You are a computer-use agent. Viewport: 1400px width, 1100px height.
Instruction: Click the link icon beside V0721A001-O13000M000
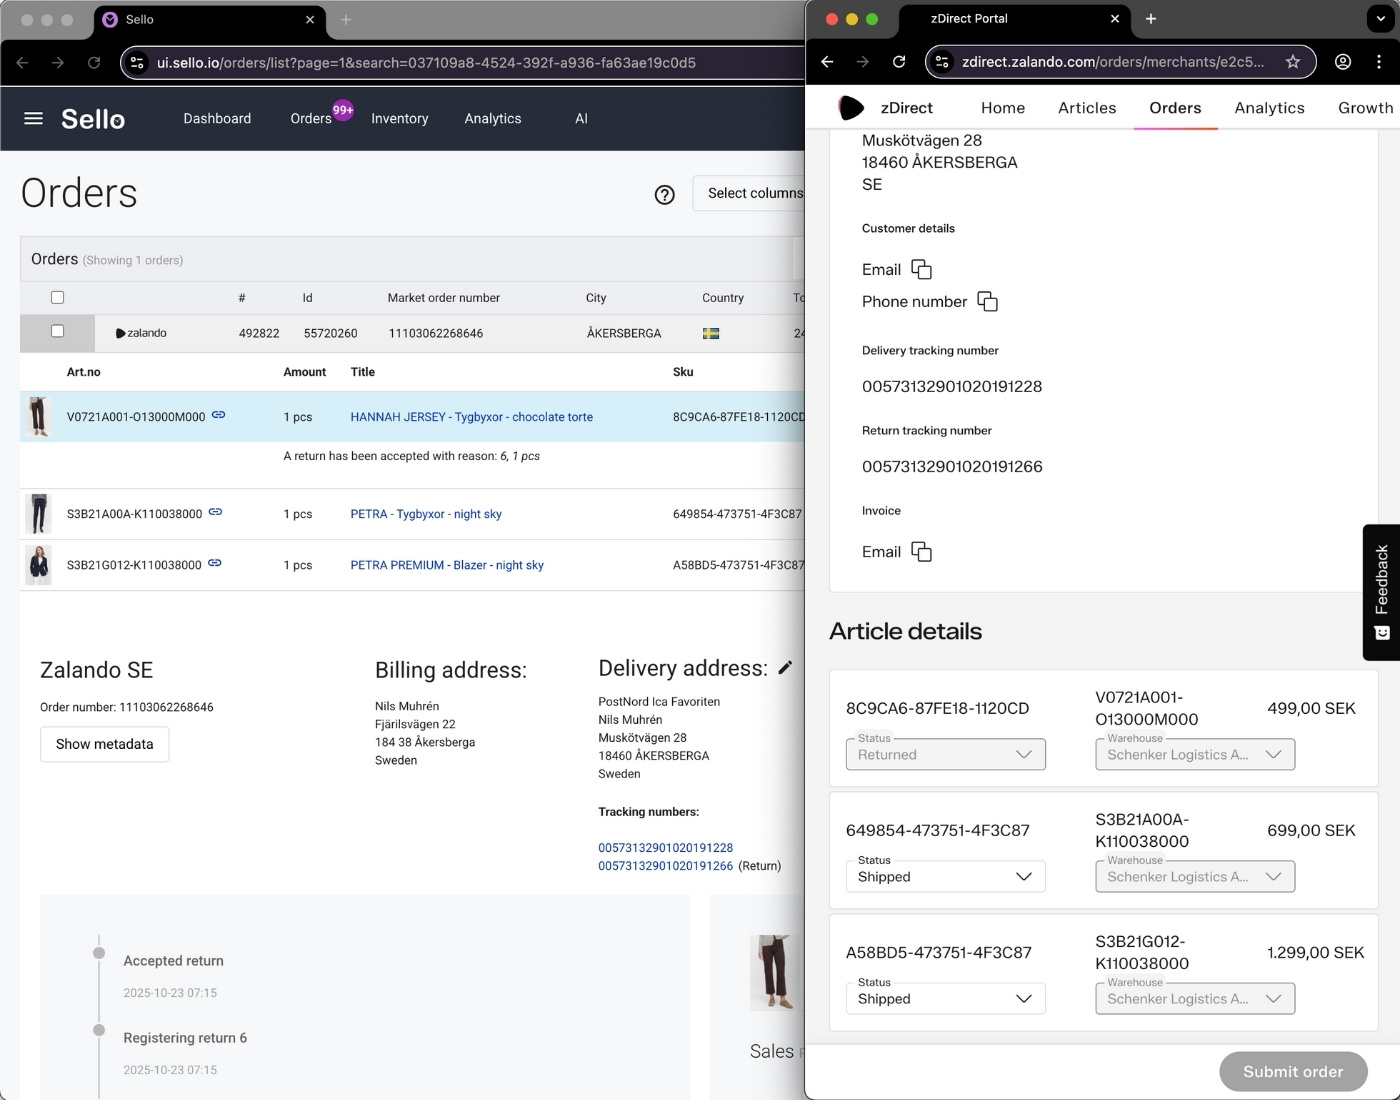click(218, 414)
